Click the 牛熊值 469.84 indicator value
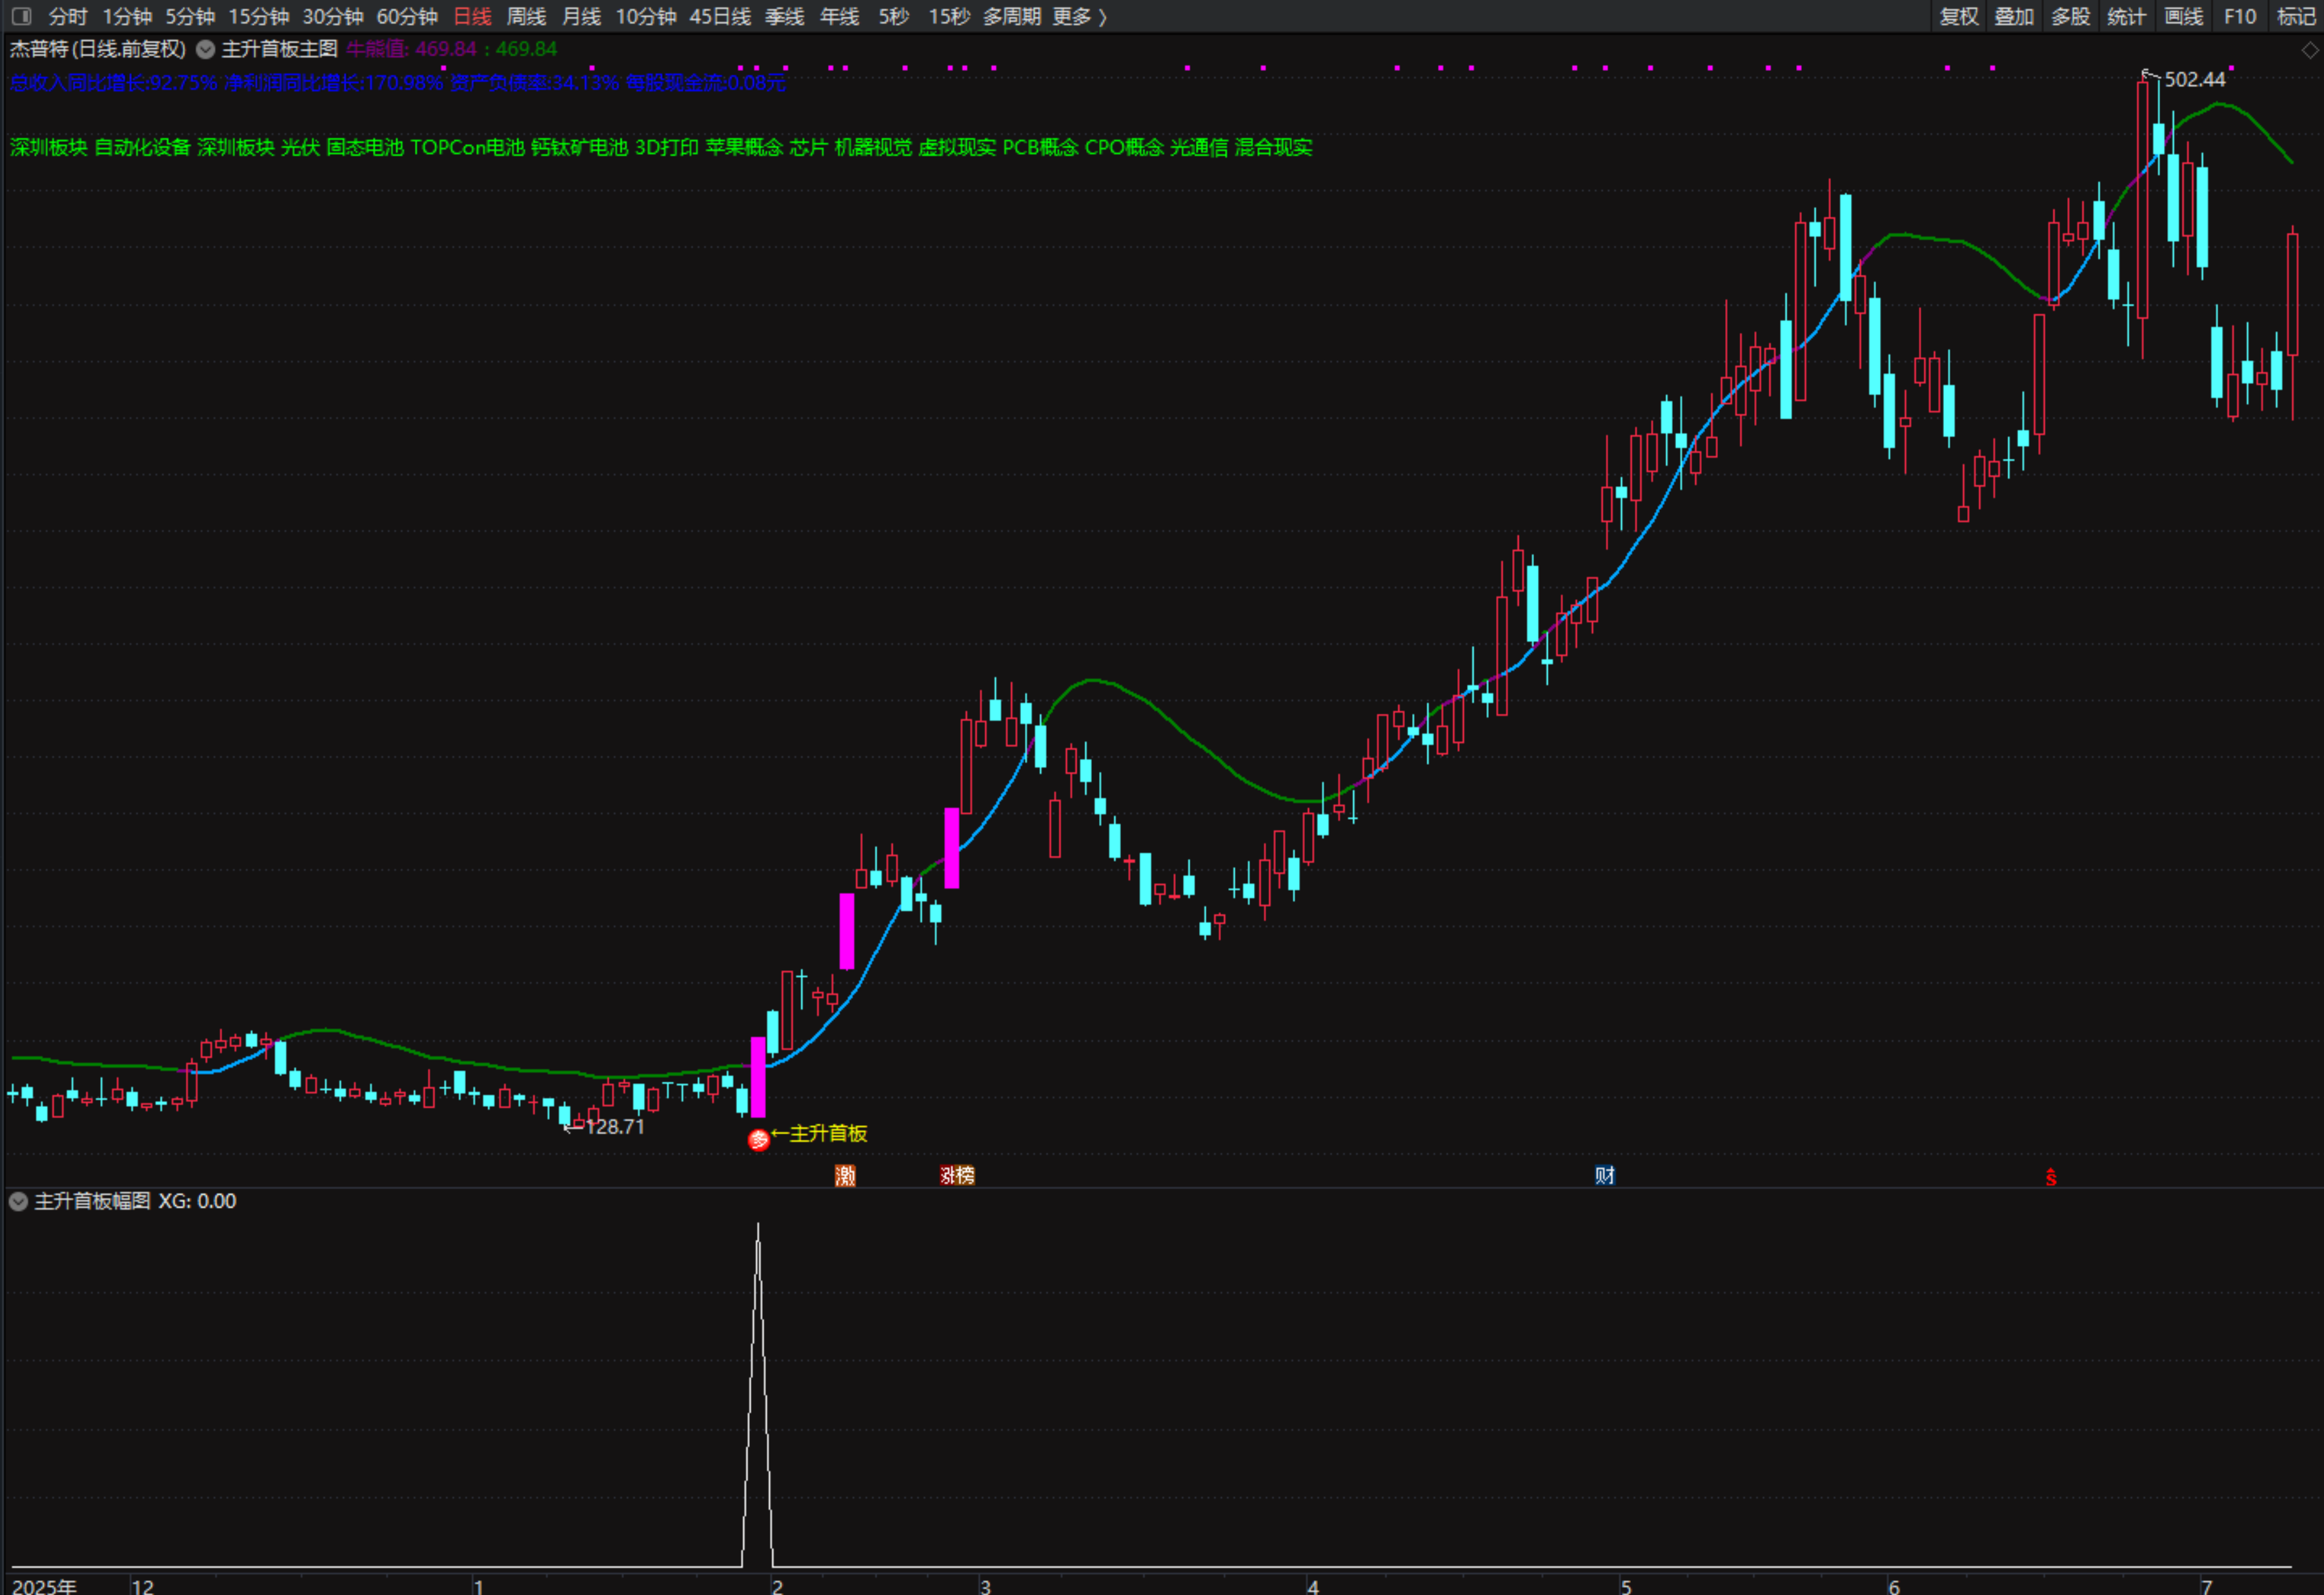This screenshot has height=1595, width=2324. [411, 49]
